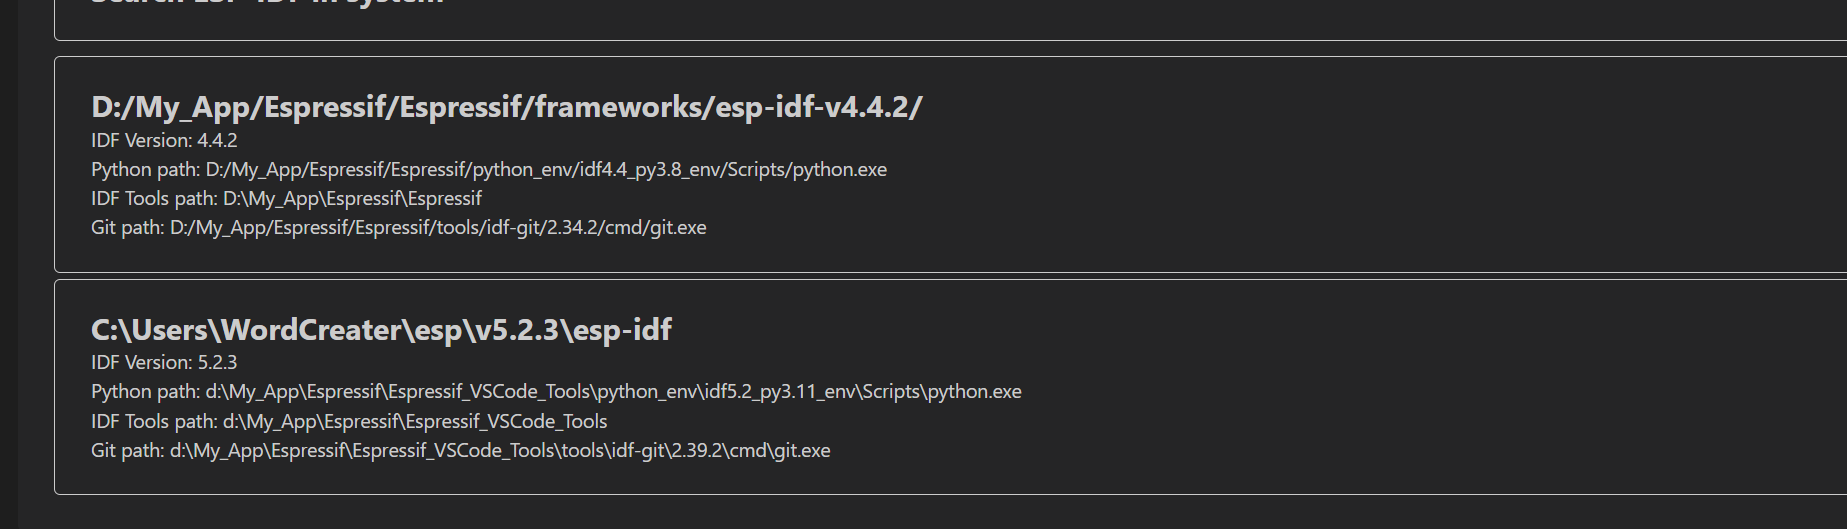This screenshot has width=1847, height=529.
Task: Click 'Python path:' label in the 4.4.2 card
Action: 145,169
